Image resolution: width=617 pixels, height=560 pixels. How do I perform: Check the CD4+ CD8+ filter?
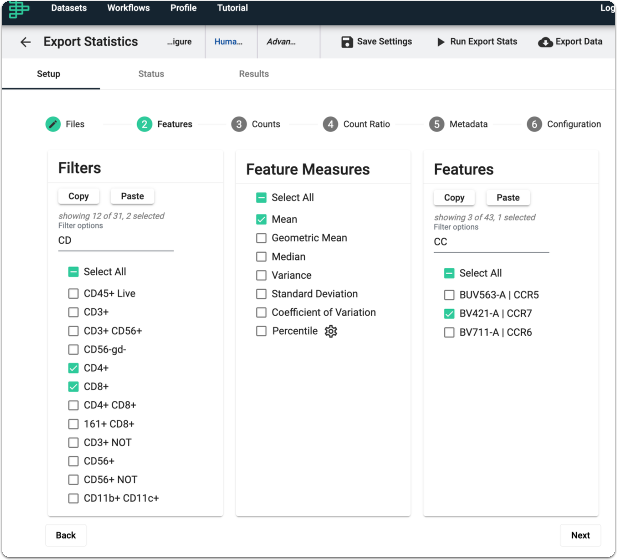(73, 405)
